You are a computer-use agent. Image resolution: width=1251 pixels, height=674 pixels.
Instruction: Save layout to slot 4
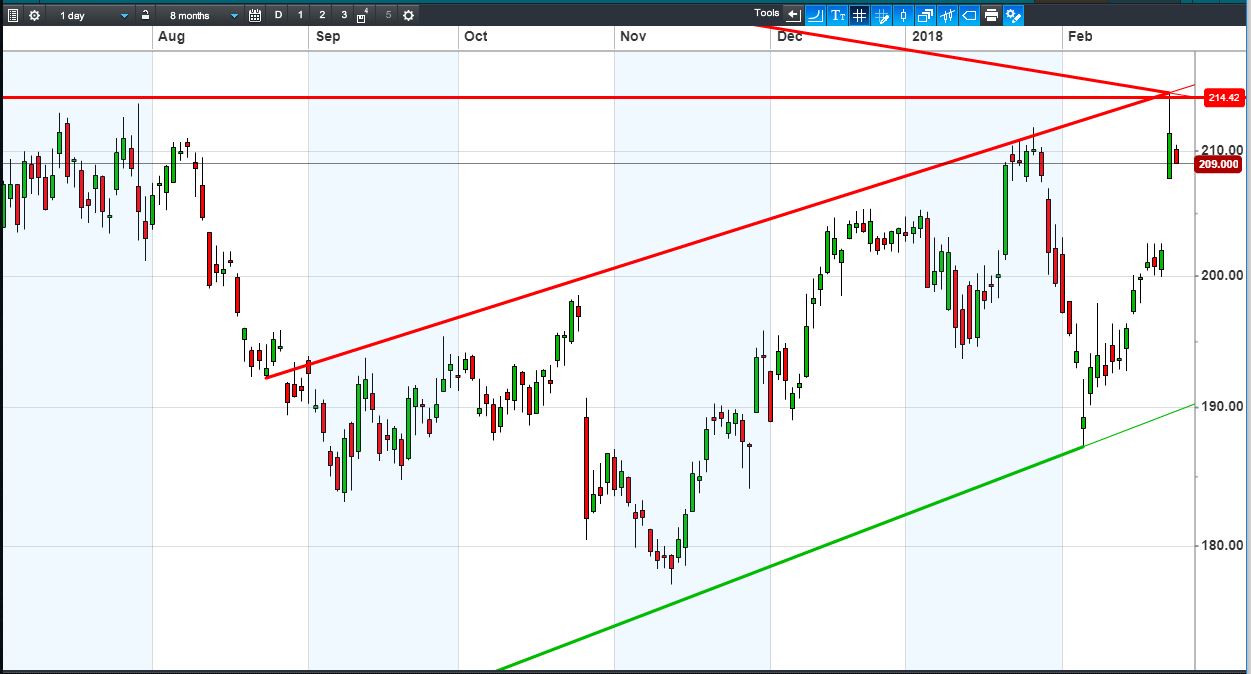click(x=363, y=15)
